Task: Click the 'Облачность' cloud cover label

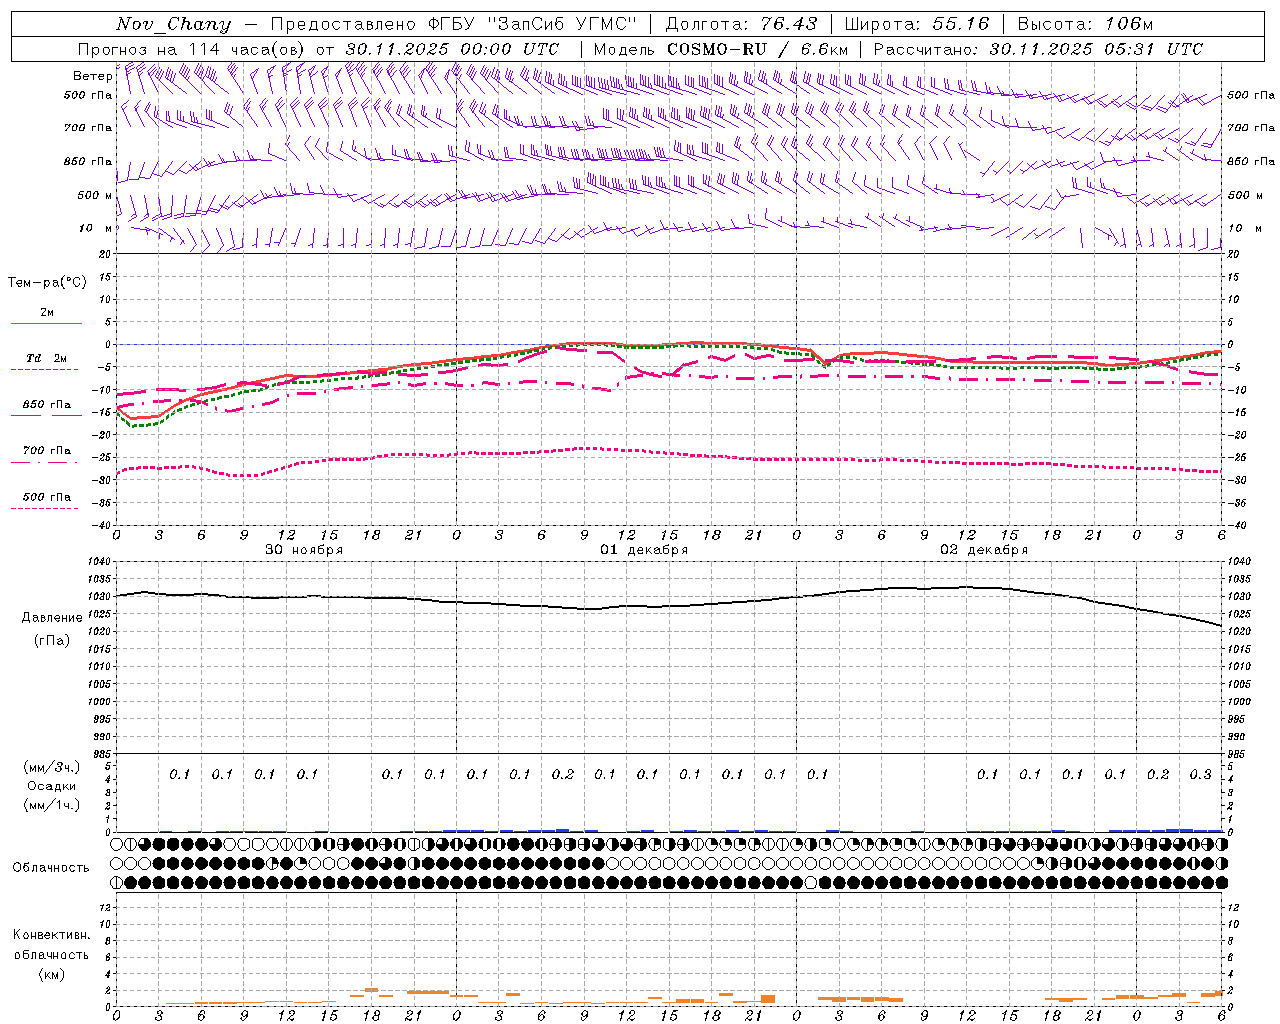Action: coord(50,867)
